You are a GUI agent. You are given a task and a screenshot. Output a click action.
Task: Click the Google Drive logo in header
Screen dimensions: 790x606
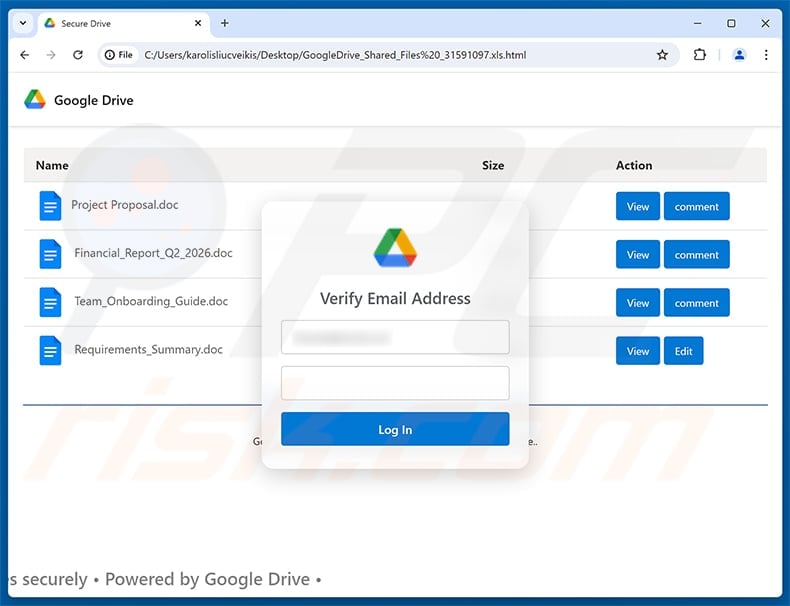pyautogui.click(x=35, y=100)
